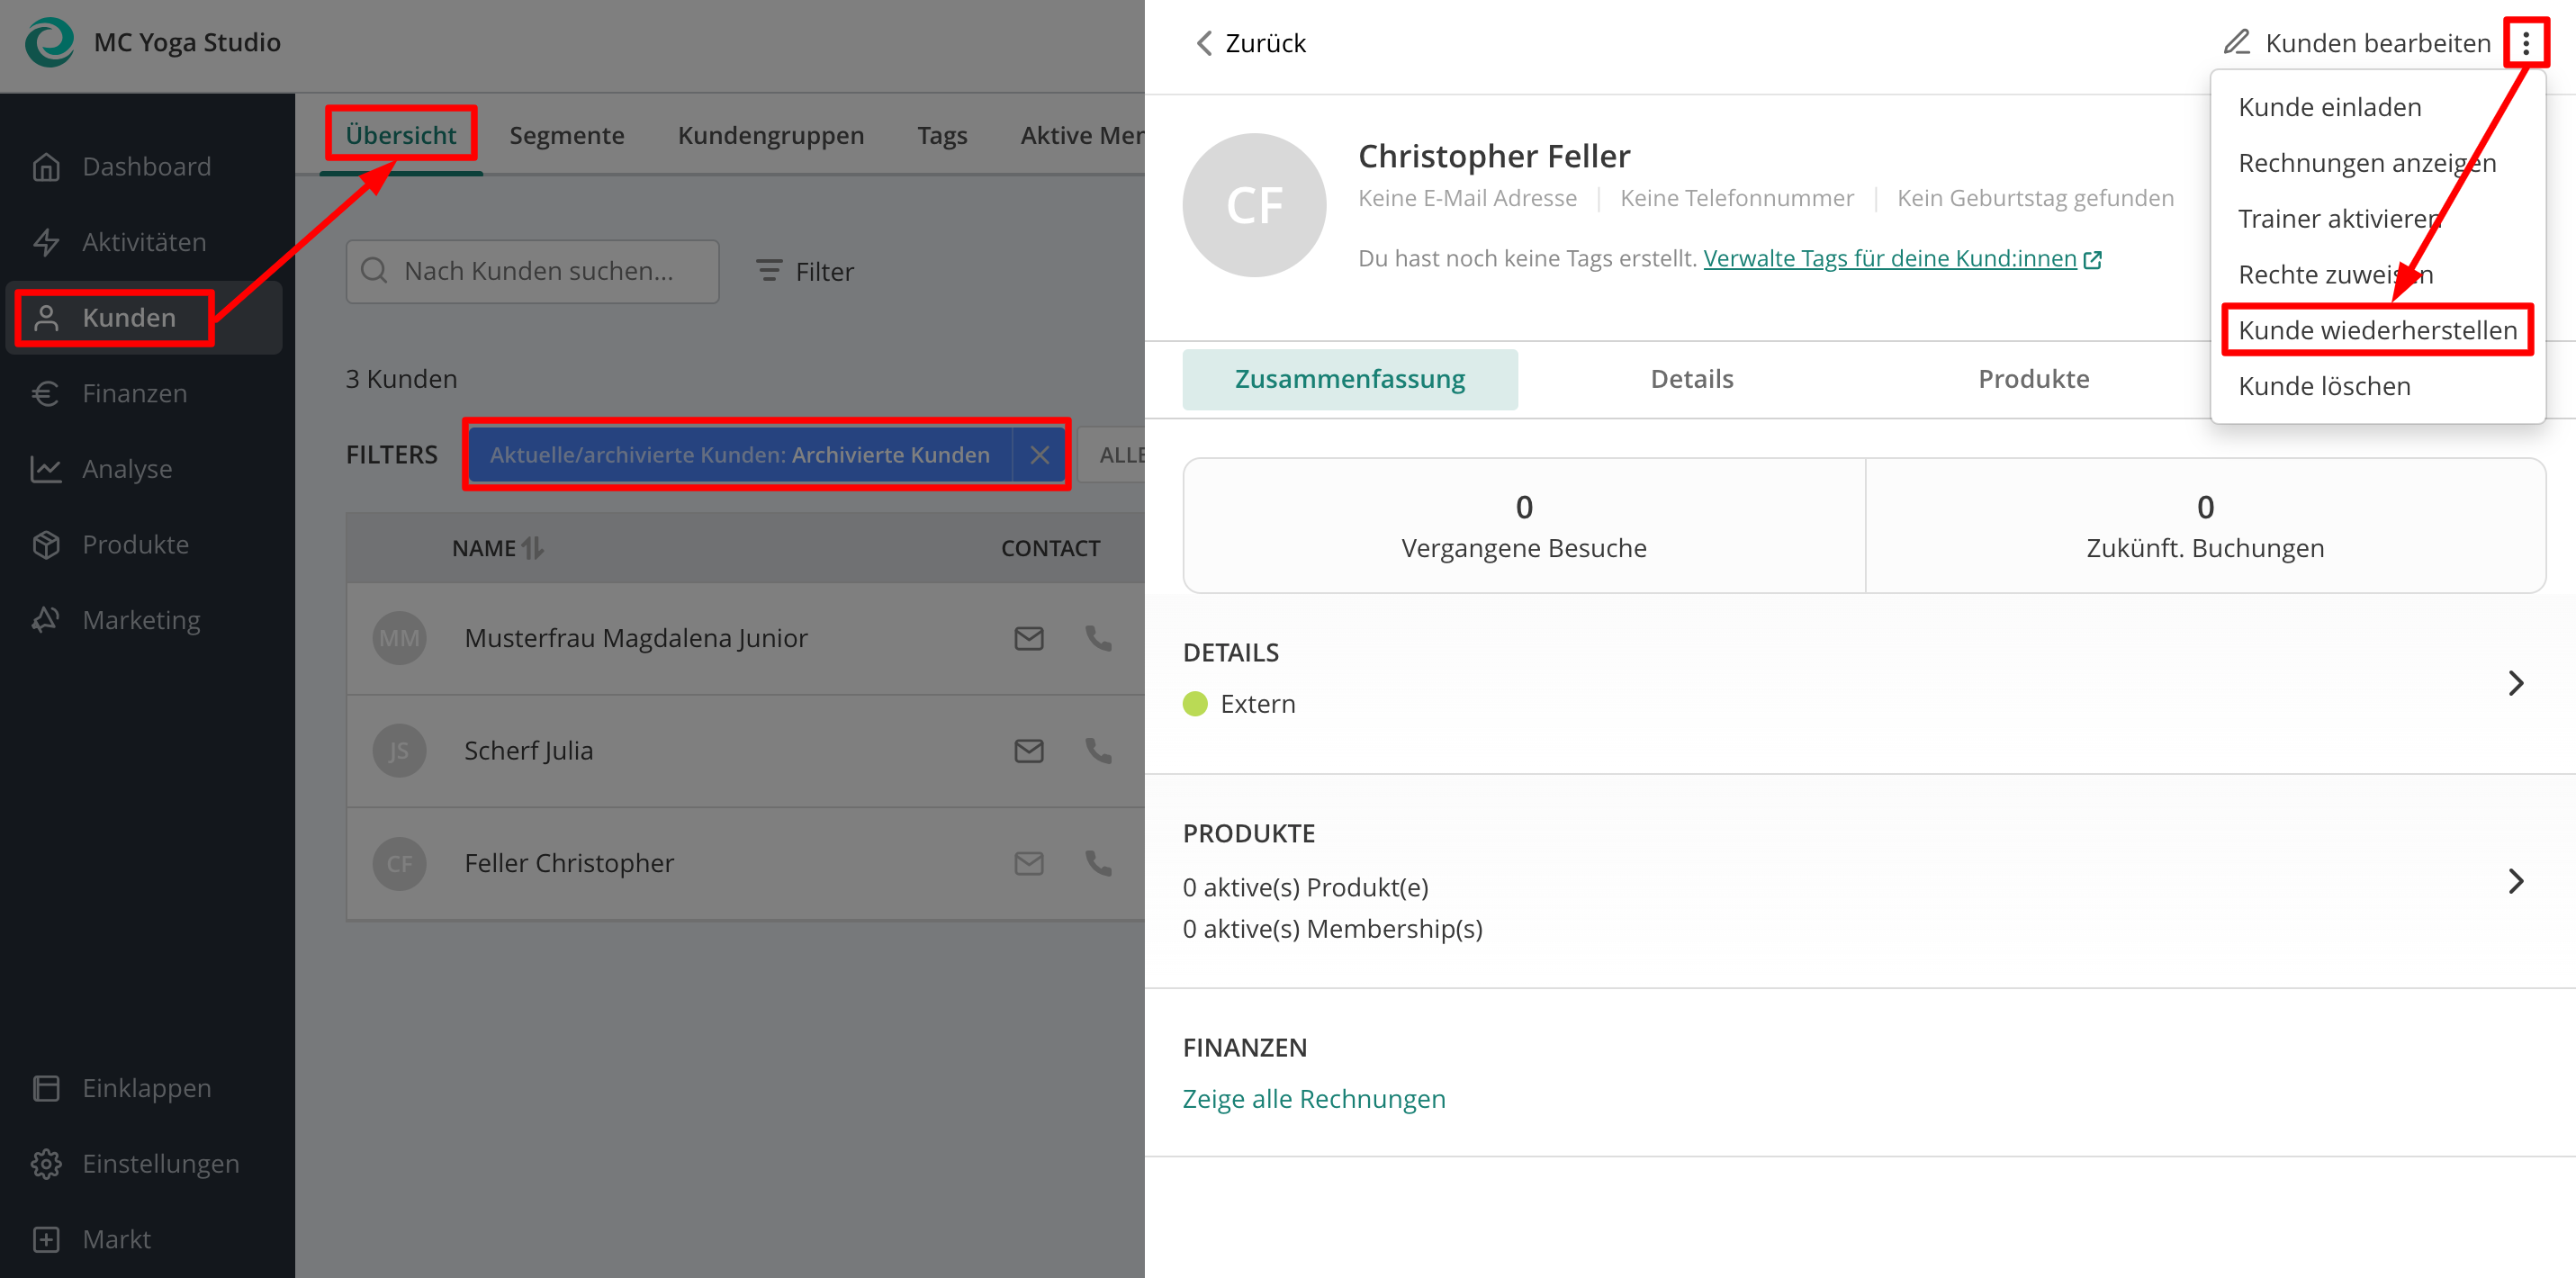
Task: Select the Zusammenfassung tab
Action: 1349,379
